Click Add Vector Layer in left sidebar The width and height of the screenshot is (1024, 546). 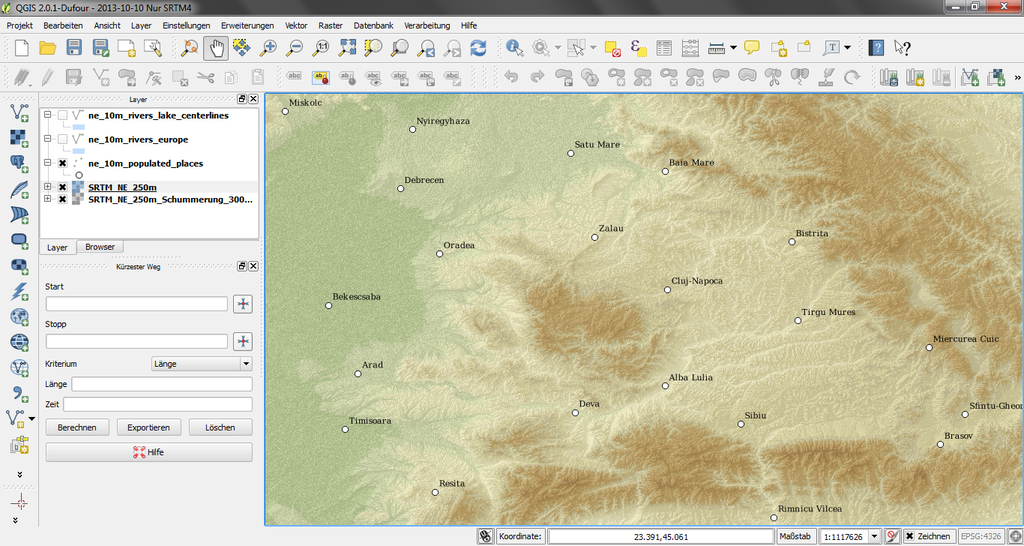click(18, 113)
